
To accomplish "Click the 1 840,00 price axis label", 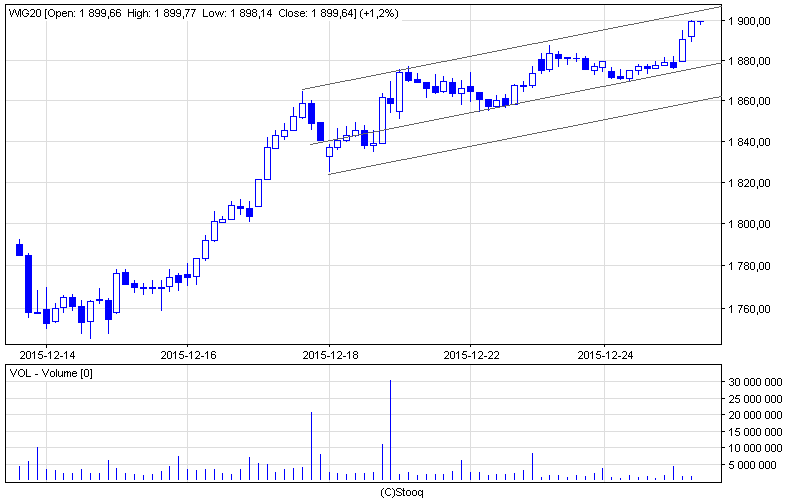I will 749,142.
